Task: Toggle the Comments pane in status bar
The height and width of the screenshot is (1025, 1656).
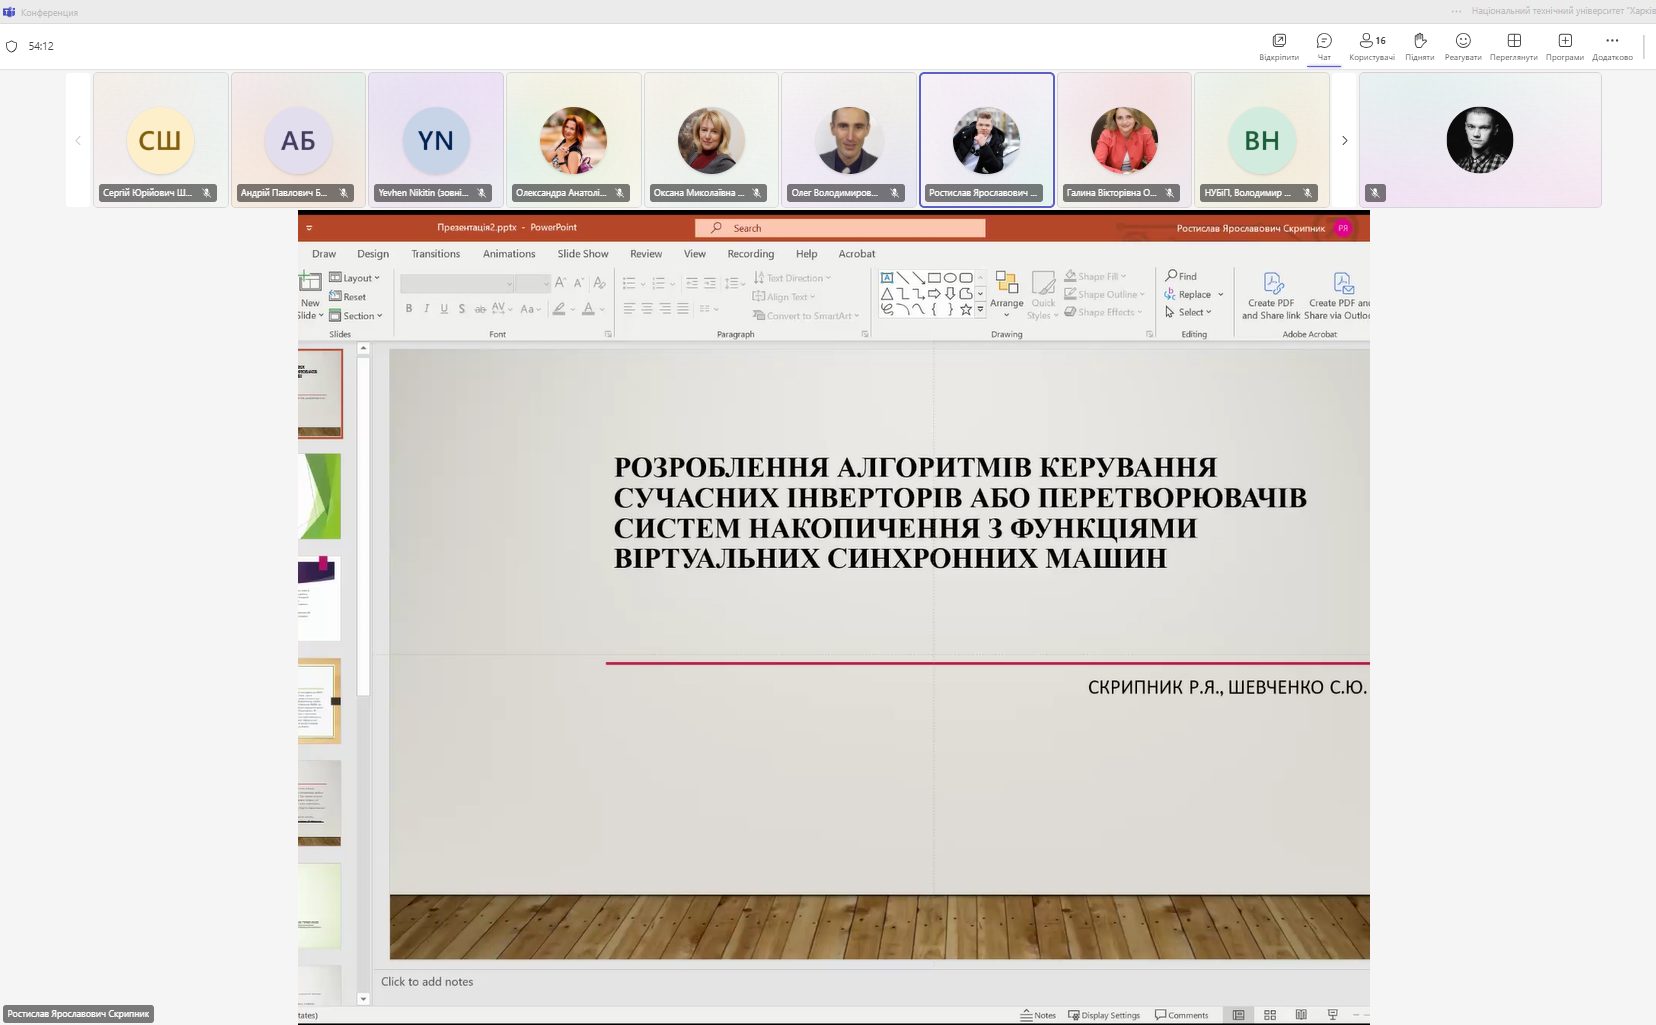Action: [1182, 1015]
